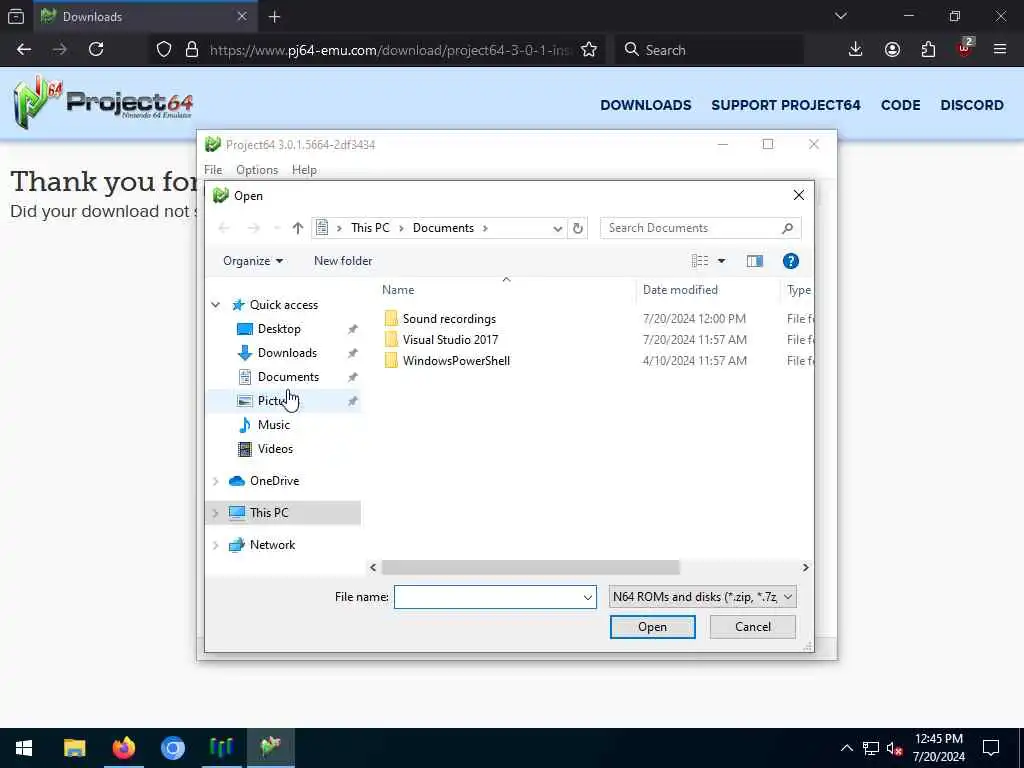
Task: Show hidden system tray icons
Action: click(x=846, y=748)
